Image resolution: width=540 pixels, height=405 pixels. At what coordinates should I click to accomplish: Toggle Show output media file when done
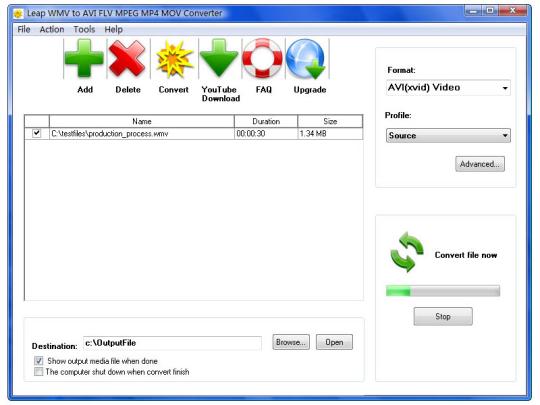39,361
